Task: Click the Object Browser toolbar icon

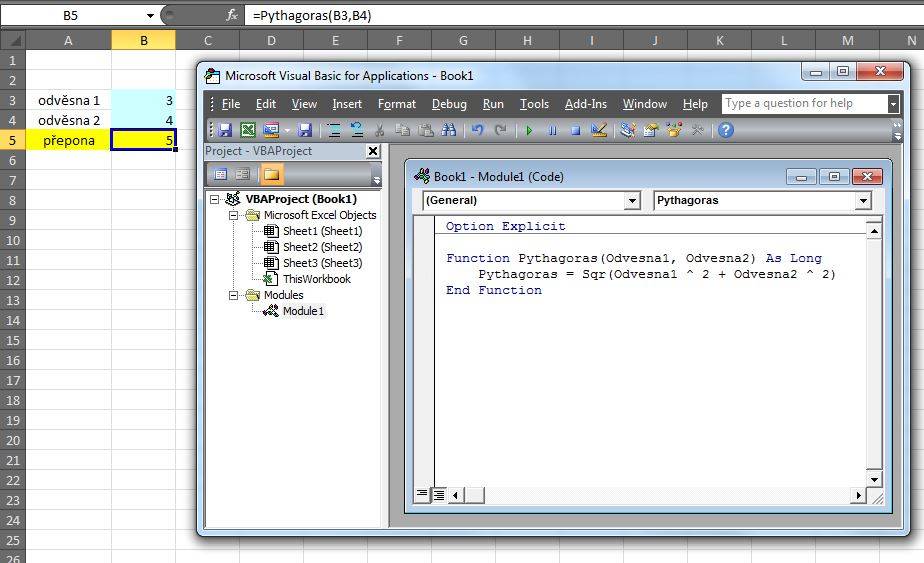Action: pyautogui.click(x=674, y=130)
